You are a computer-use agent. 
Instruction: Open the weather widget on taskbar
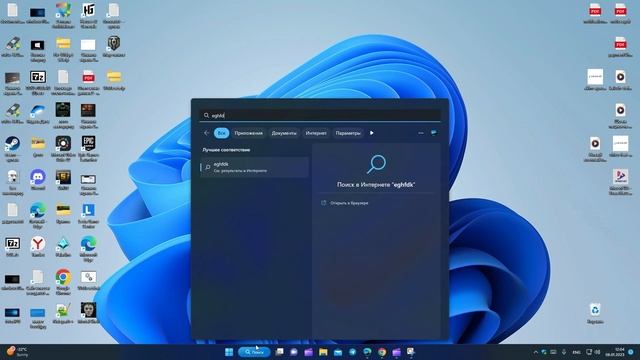pos(17,352)
